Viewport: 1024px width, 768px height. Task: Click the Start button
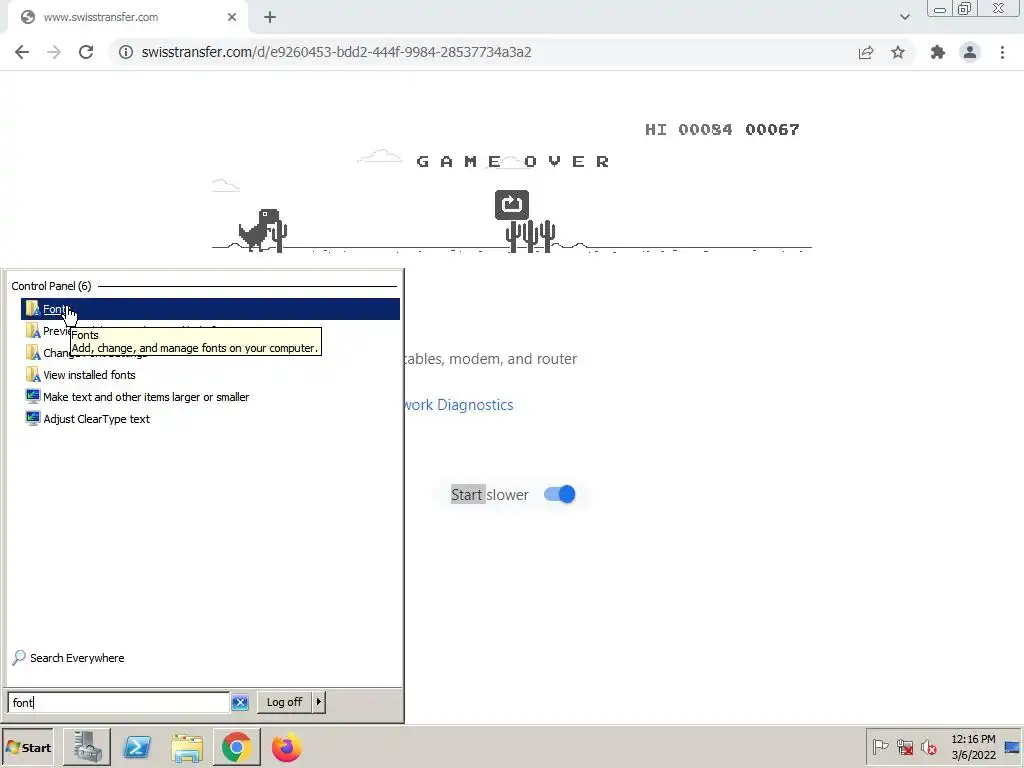point(28,748)
